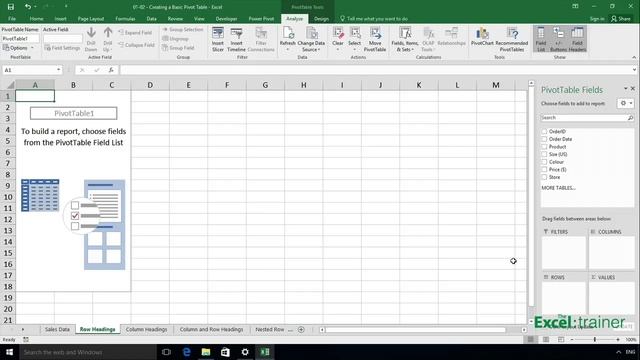
Task: Toggle the Field List button
Action: (x=541, y=39)
